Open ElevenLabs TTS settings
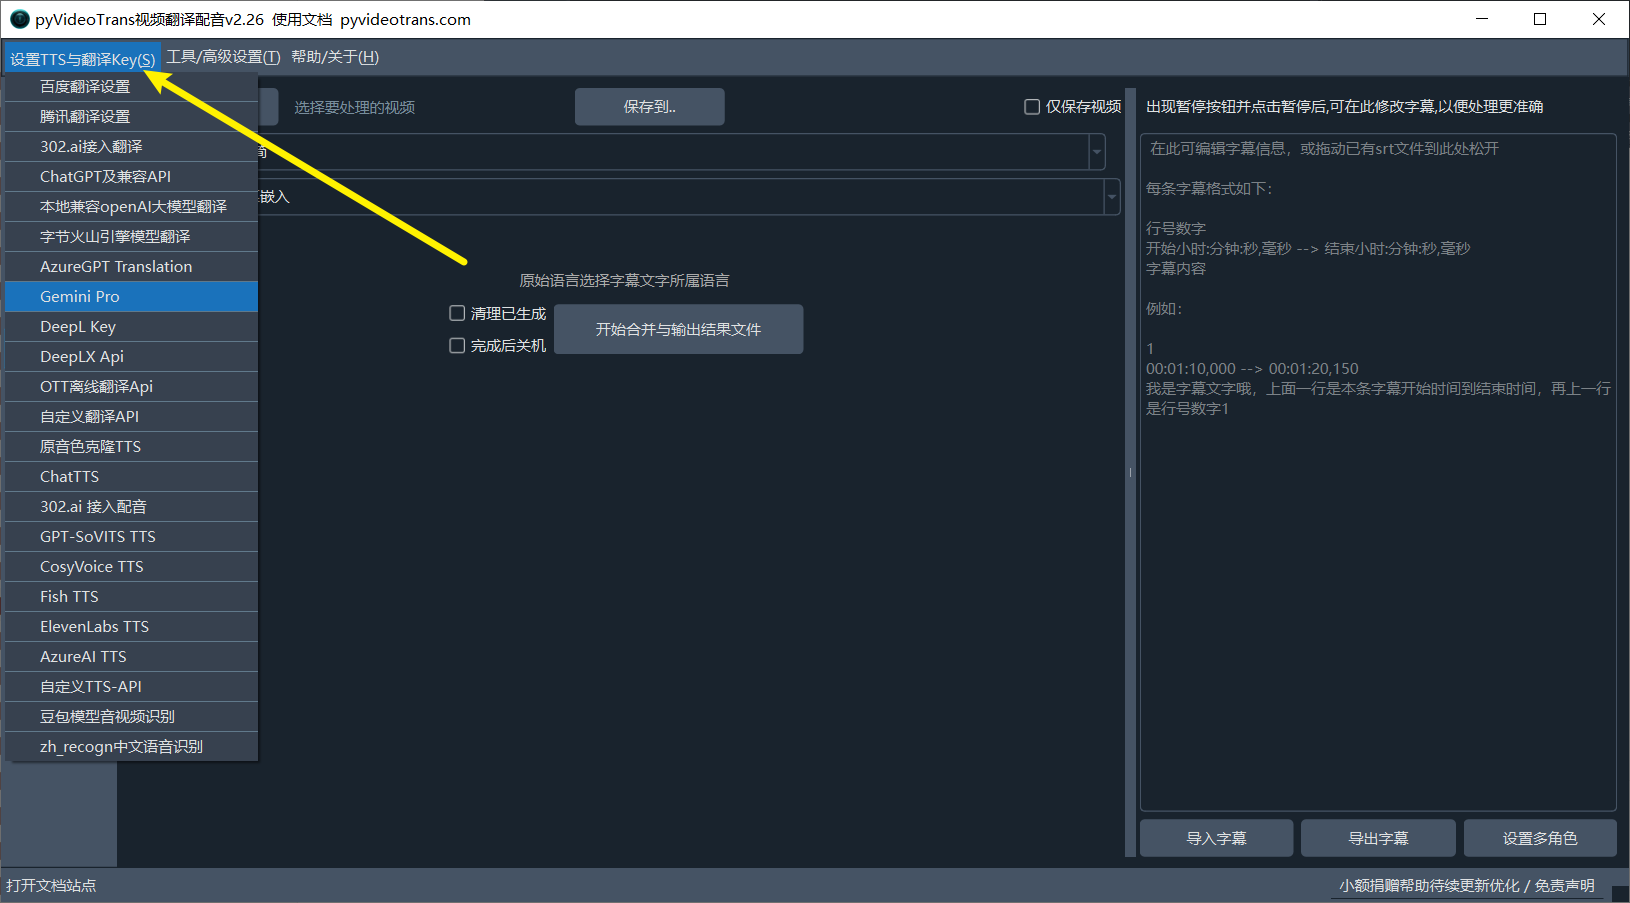This screenshot has width=1630, height=903. [131, 627]
